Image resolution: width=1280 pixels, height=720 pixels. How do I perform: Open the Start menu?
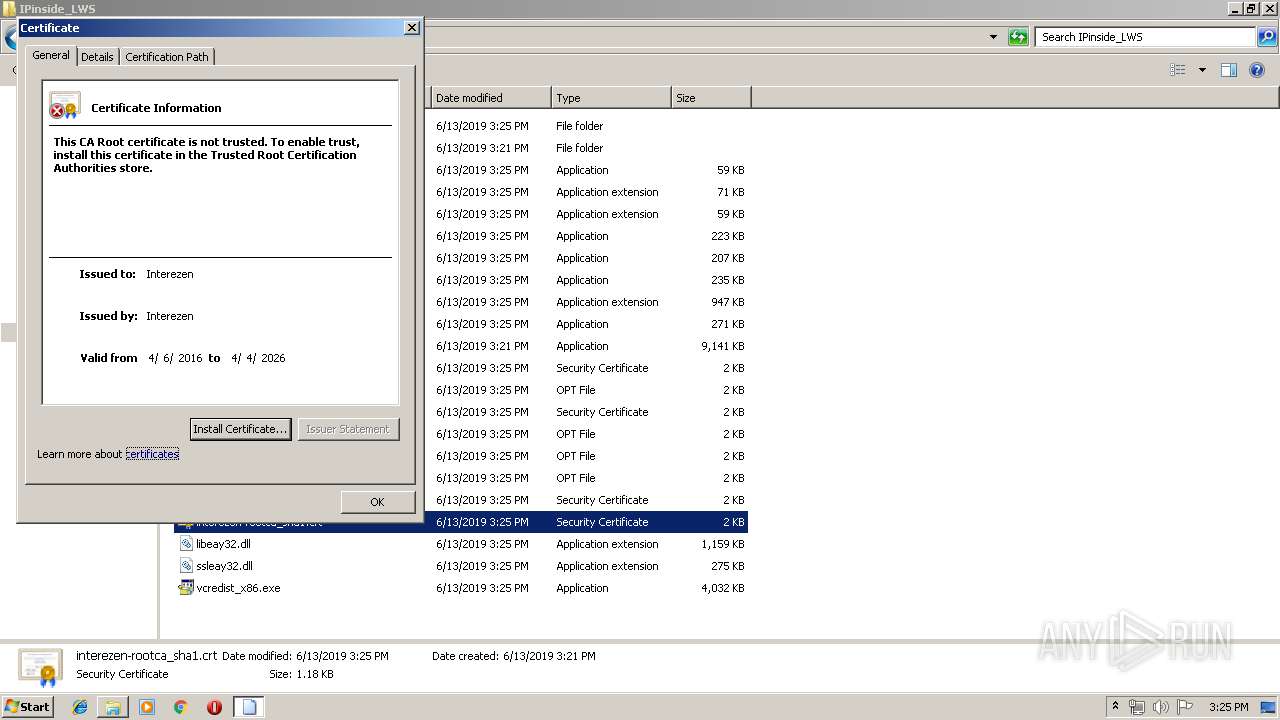pos(28,707)
